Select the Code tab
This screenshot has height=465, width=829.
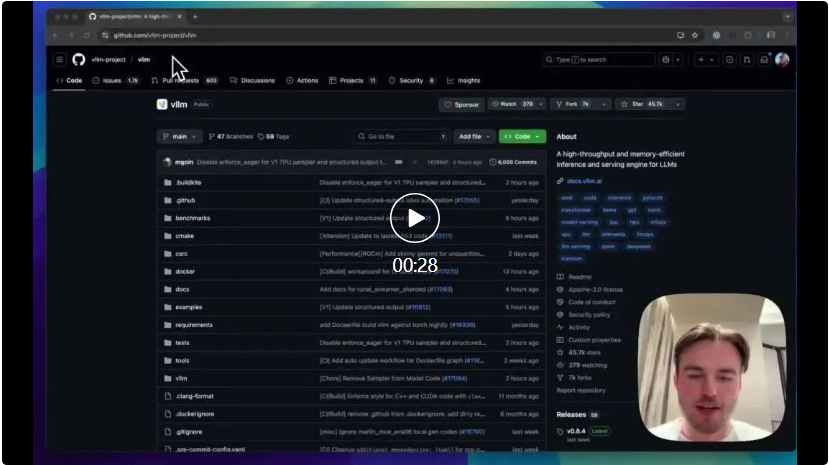pyautogui.click(x=69, y=81)
